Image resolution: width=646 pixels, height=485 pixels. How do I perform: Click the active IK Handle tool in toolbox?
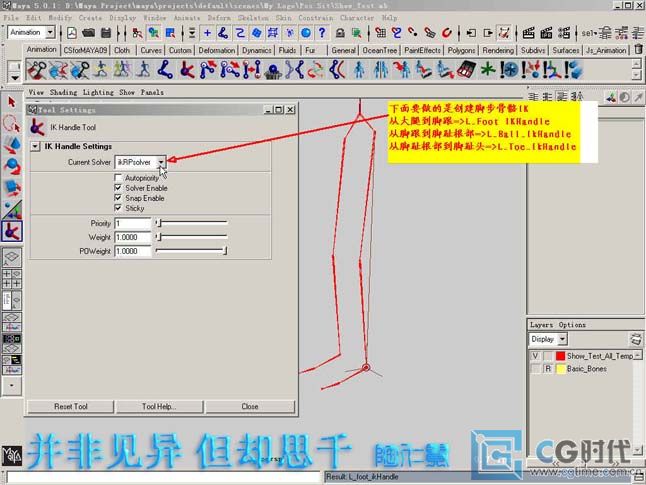click(x=12, y=232)
